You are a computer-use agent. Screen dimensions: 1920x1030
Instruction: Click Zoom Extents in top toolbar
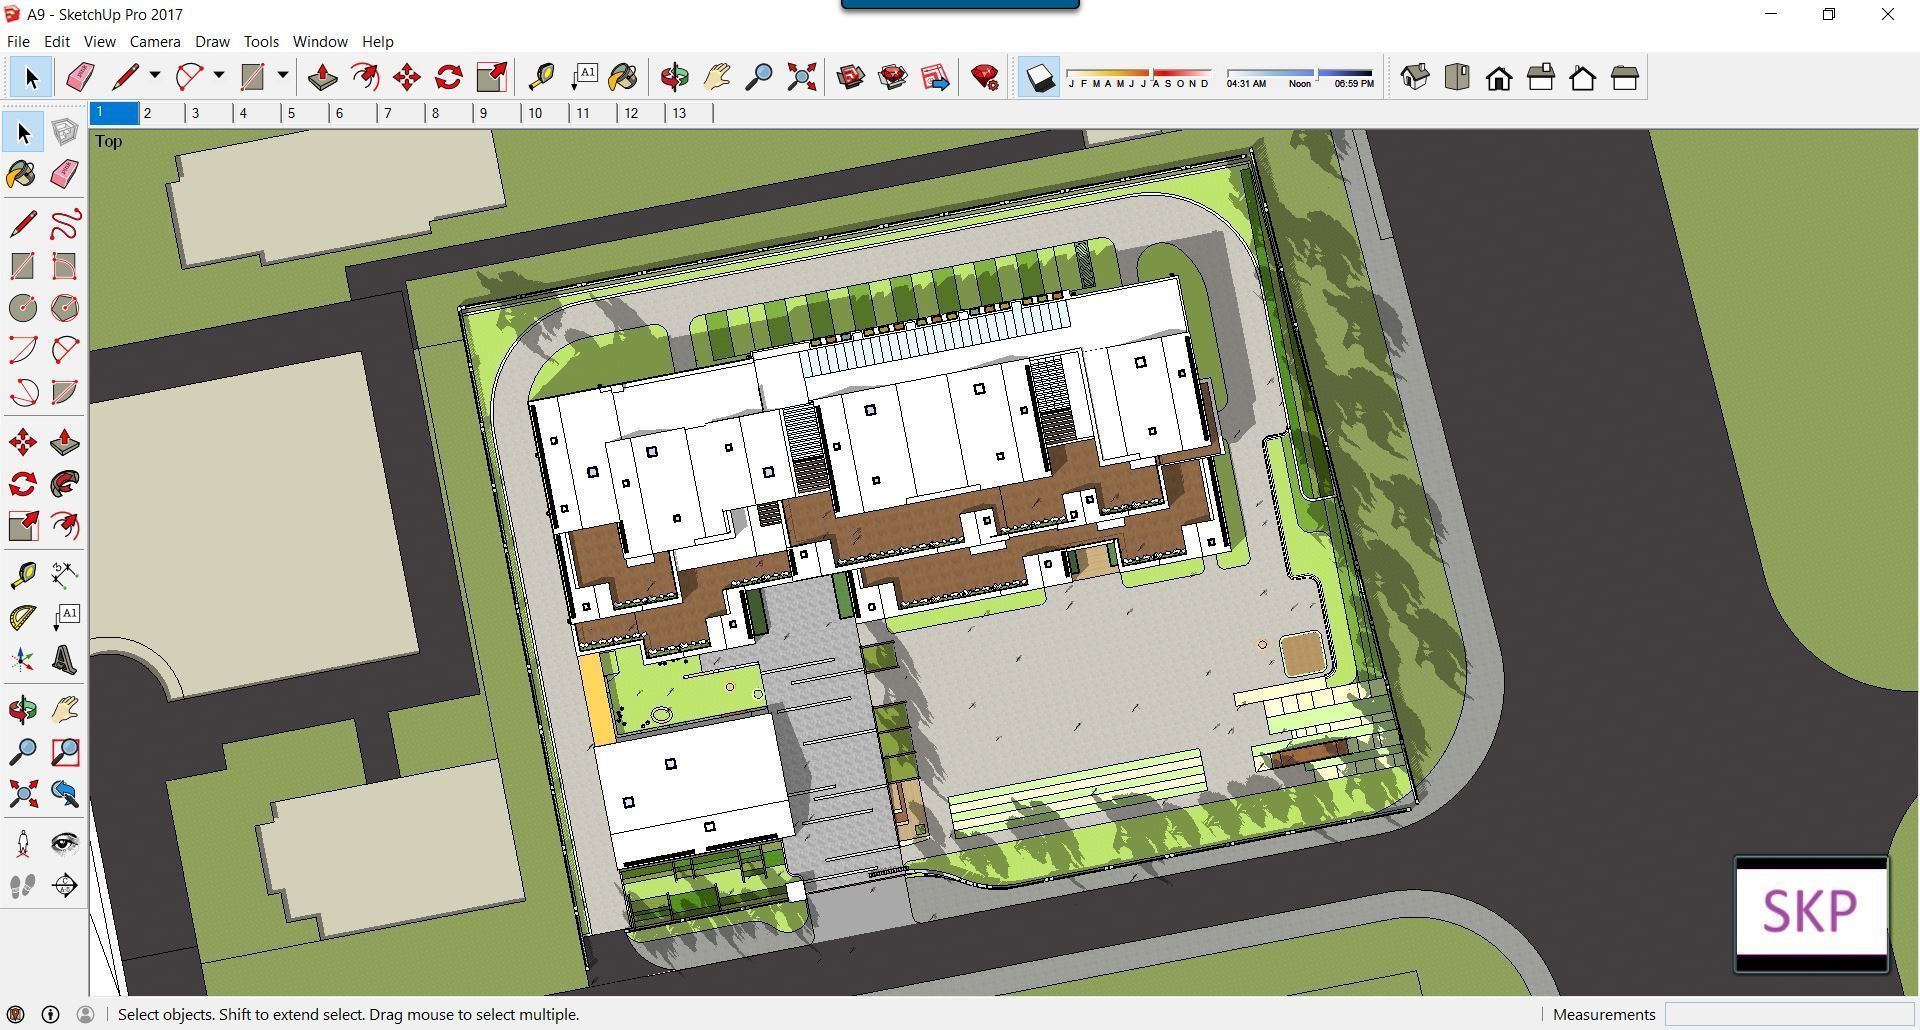pyautogui.click(x=801, y=77)
